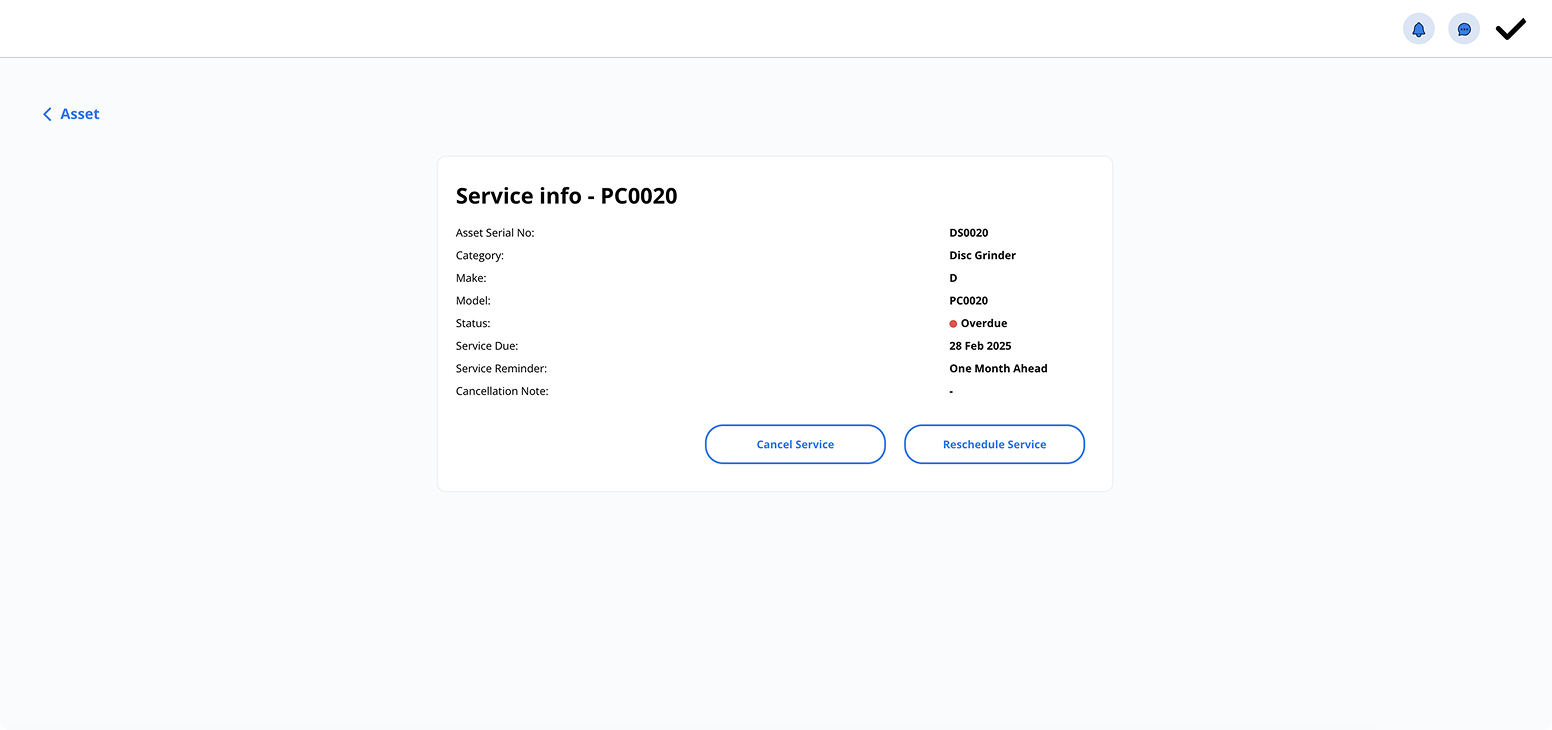Click the 28 Feb 2025 due date

(980, 346)
